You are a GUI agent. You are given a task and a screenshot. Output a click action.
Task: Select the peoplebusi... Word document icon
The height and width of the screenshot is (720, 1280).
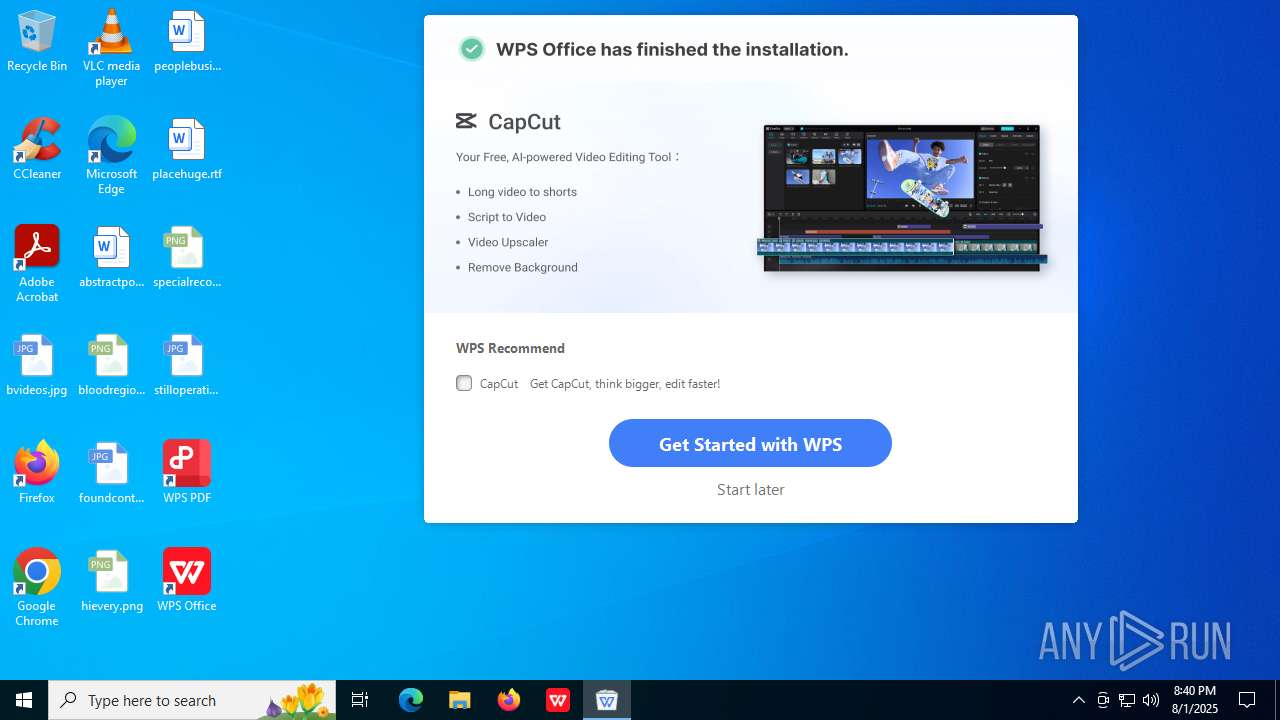tap(187, 41)
